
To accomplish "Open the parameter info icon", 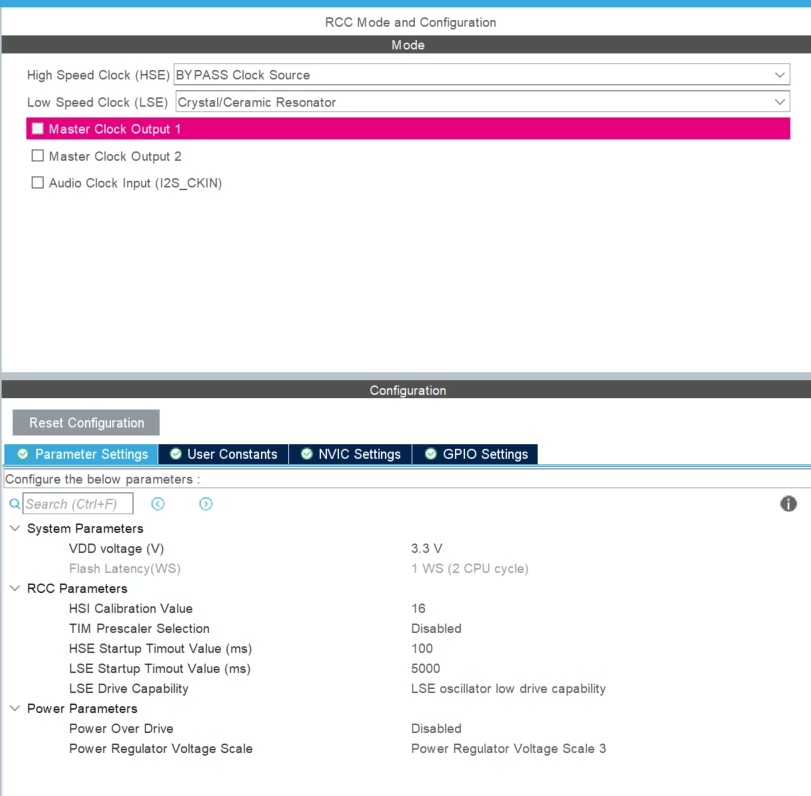I will (x=788, y=504).
